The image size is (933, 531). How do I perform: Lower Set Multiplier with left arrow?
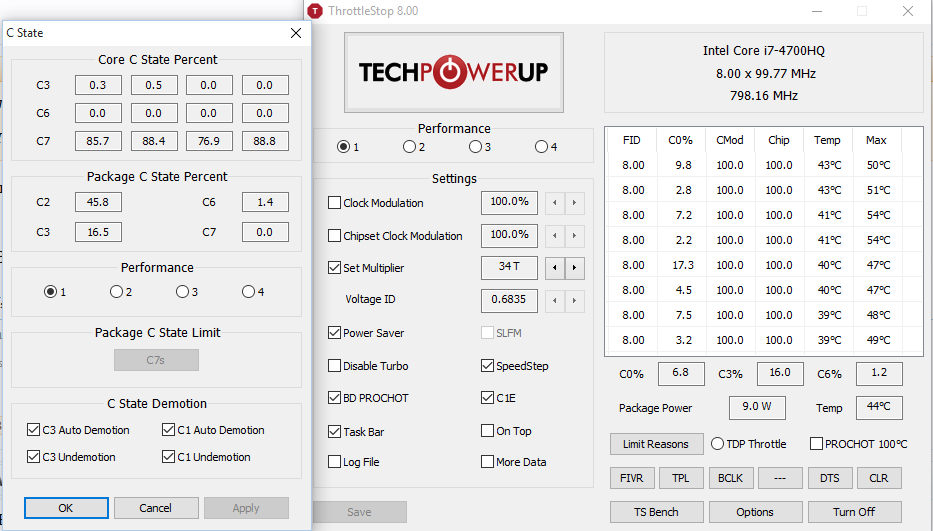555,268
